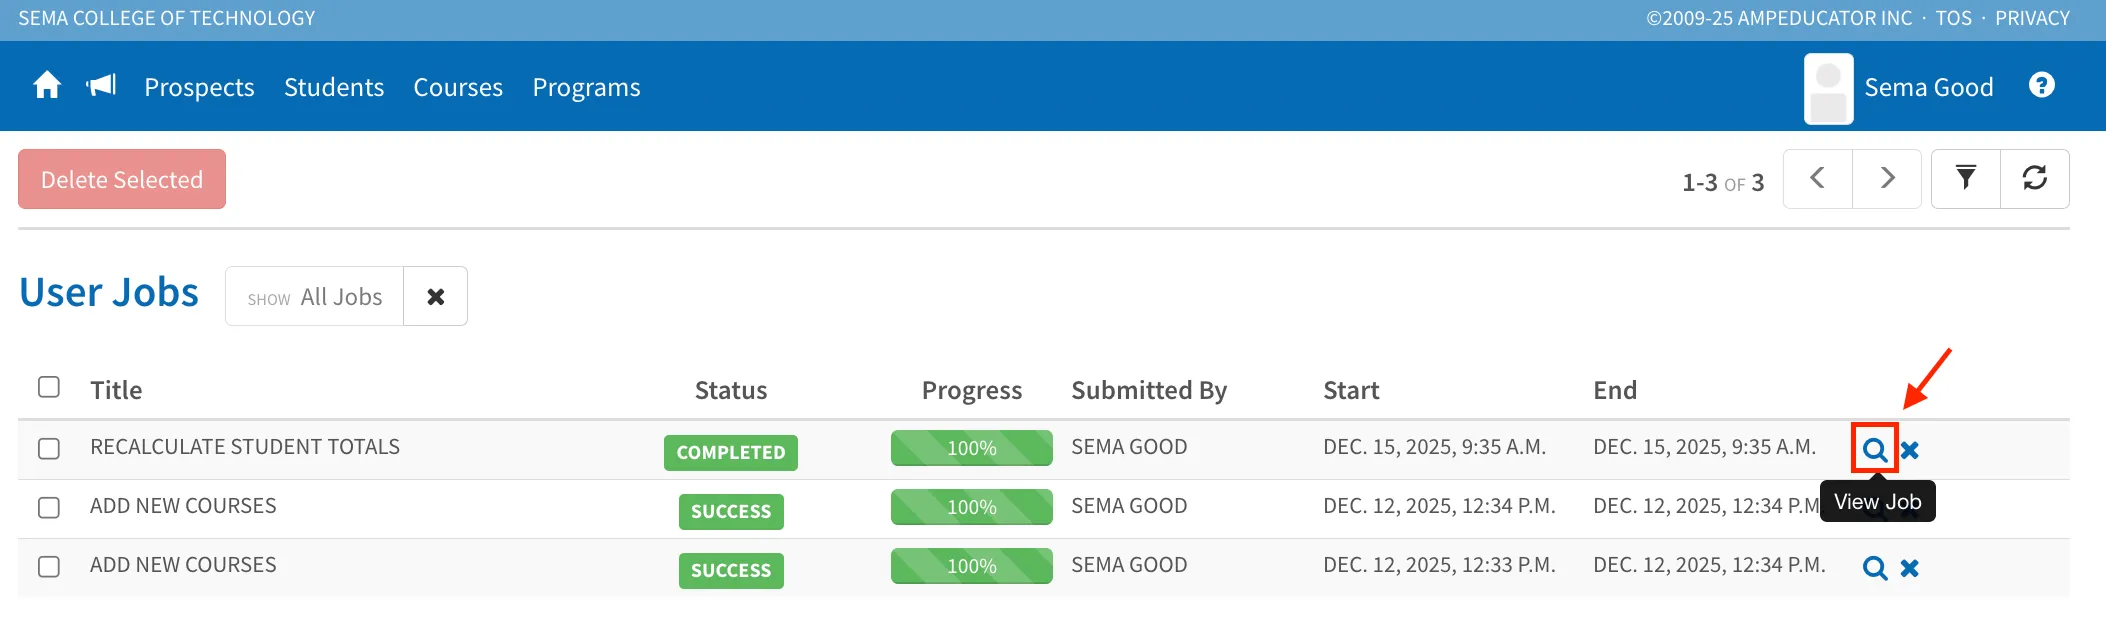The height and width of the screenshot is (618, 2106).
Task: Open the announcements megaphone icon
Action: [x=101, y=86]
